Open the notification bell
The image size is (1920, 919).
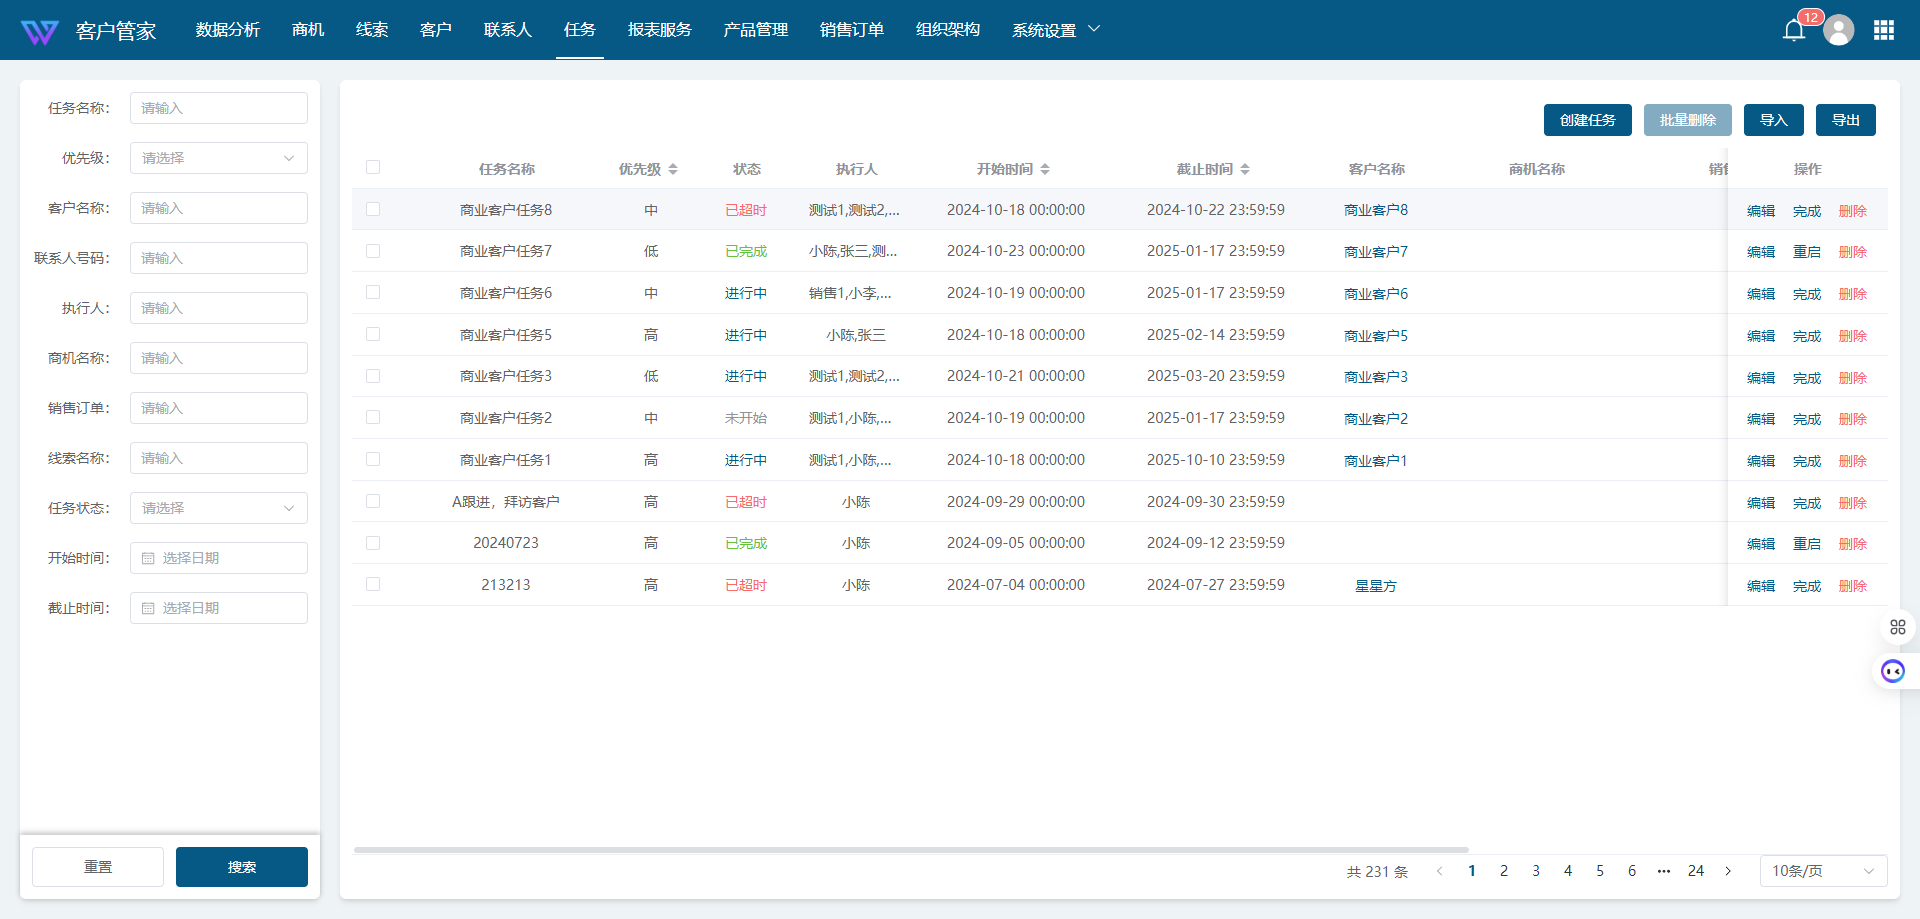(x=1793, y=30)
